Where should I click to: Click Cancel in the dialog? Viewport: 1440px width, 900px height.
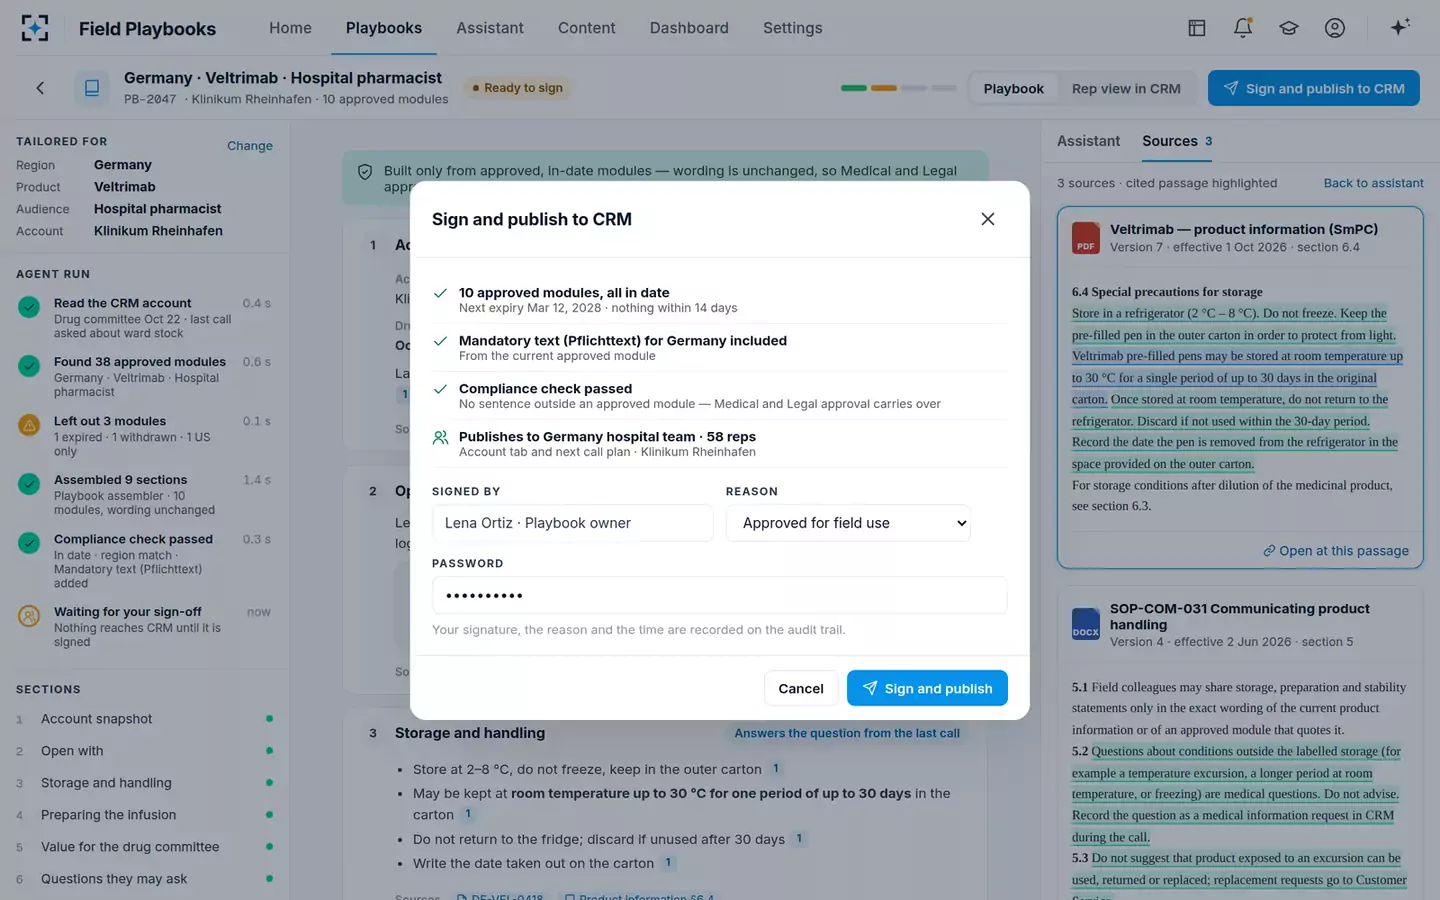click(801, 688)
